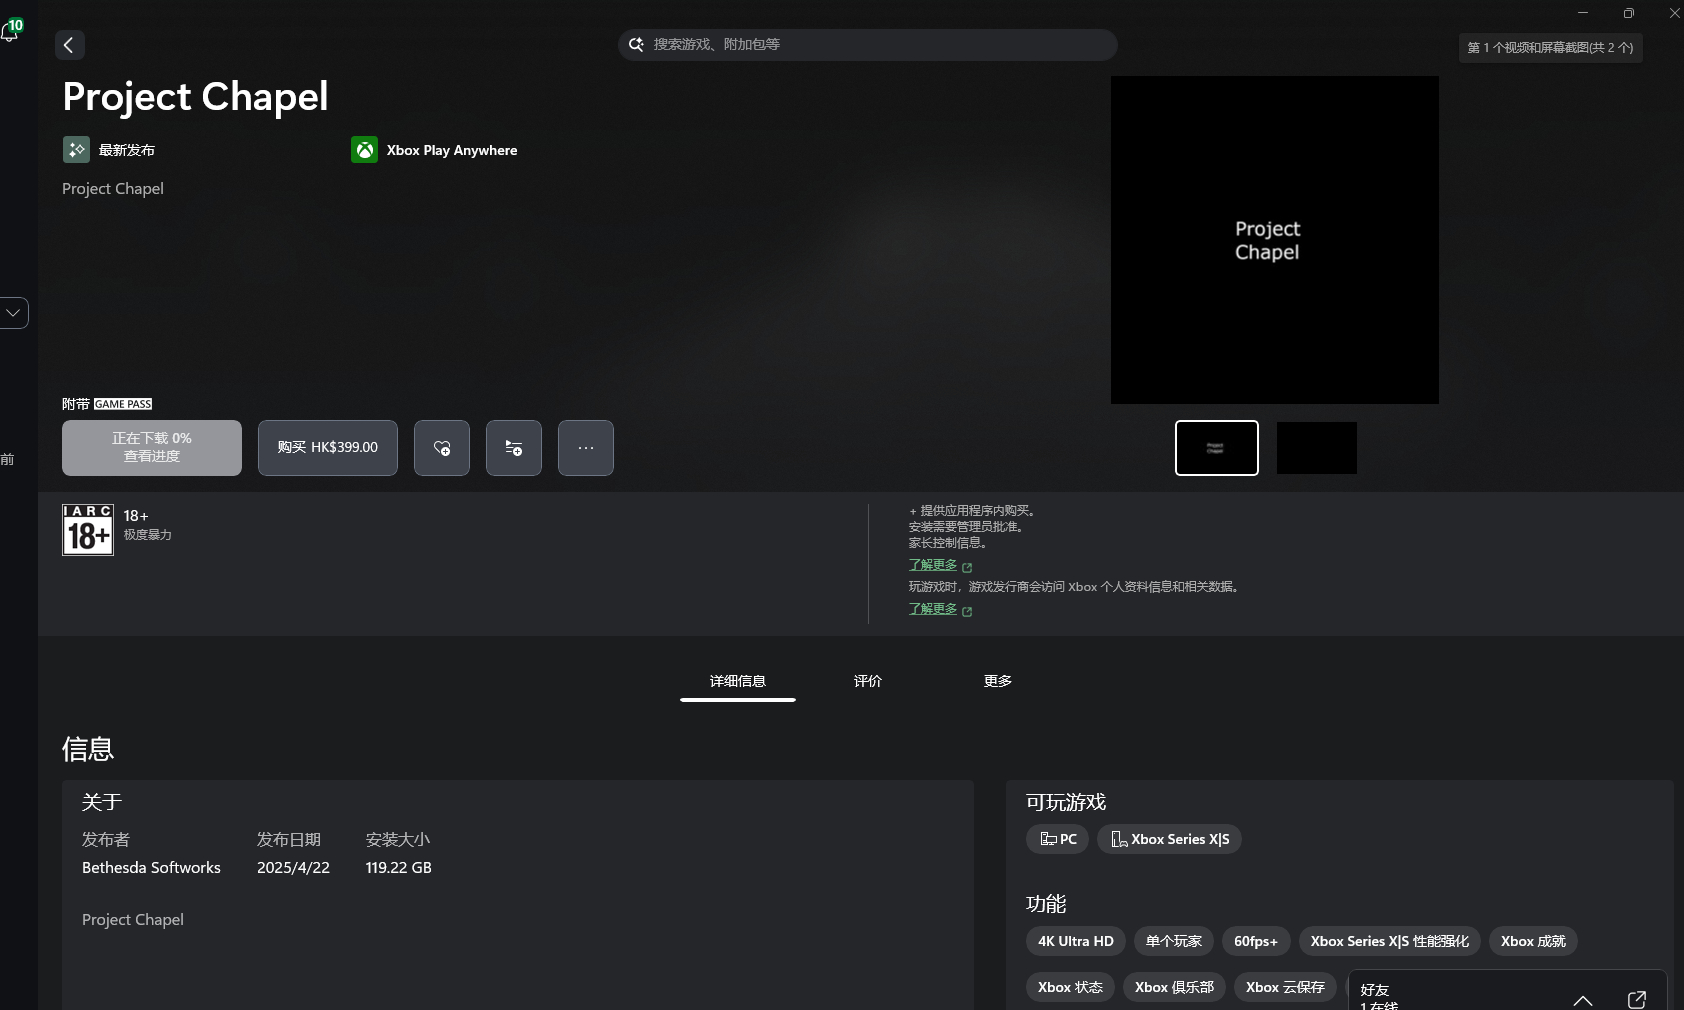Click the 单个玩家 feature chip
The width and height of the screenshot is (1684, 1010).
pos(1174,941)
